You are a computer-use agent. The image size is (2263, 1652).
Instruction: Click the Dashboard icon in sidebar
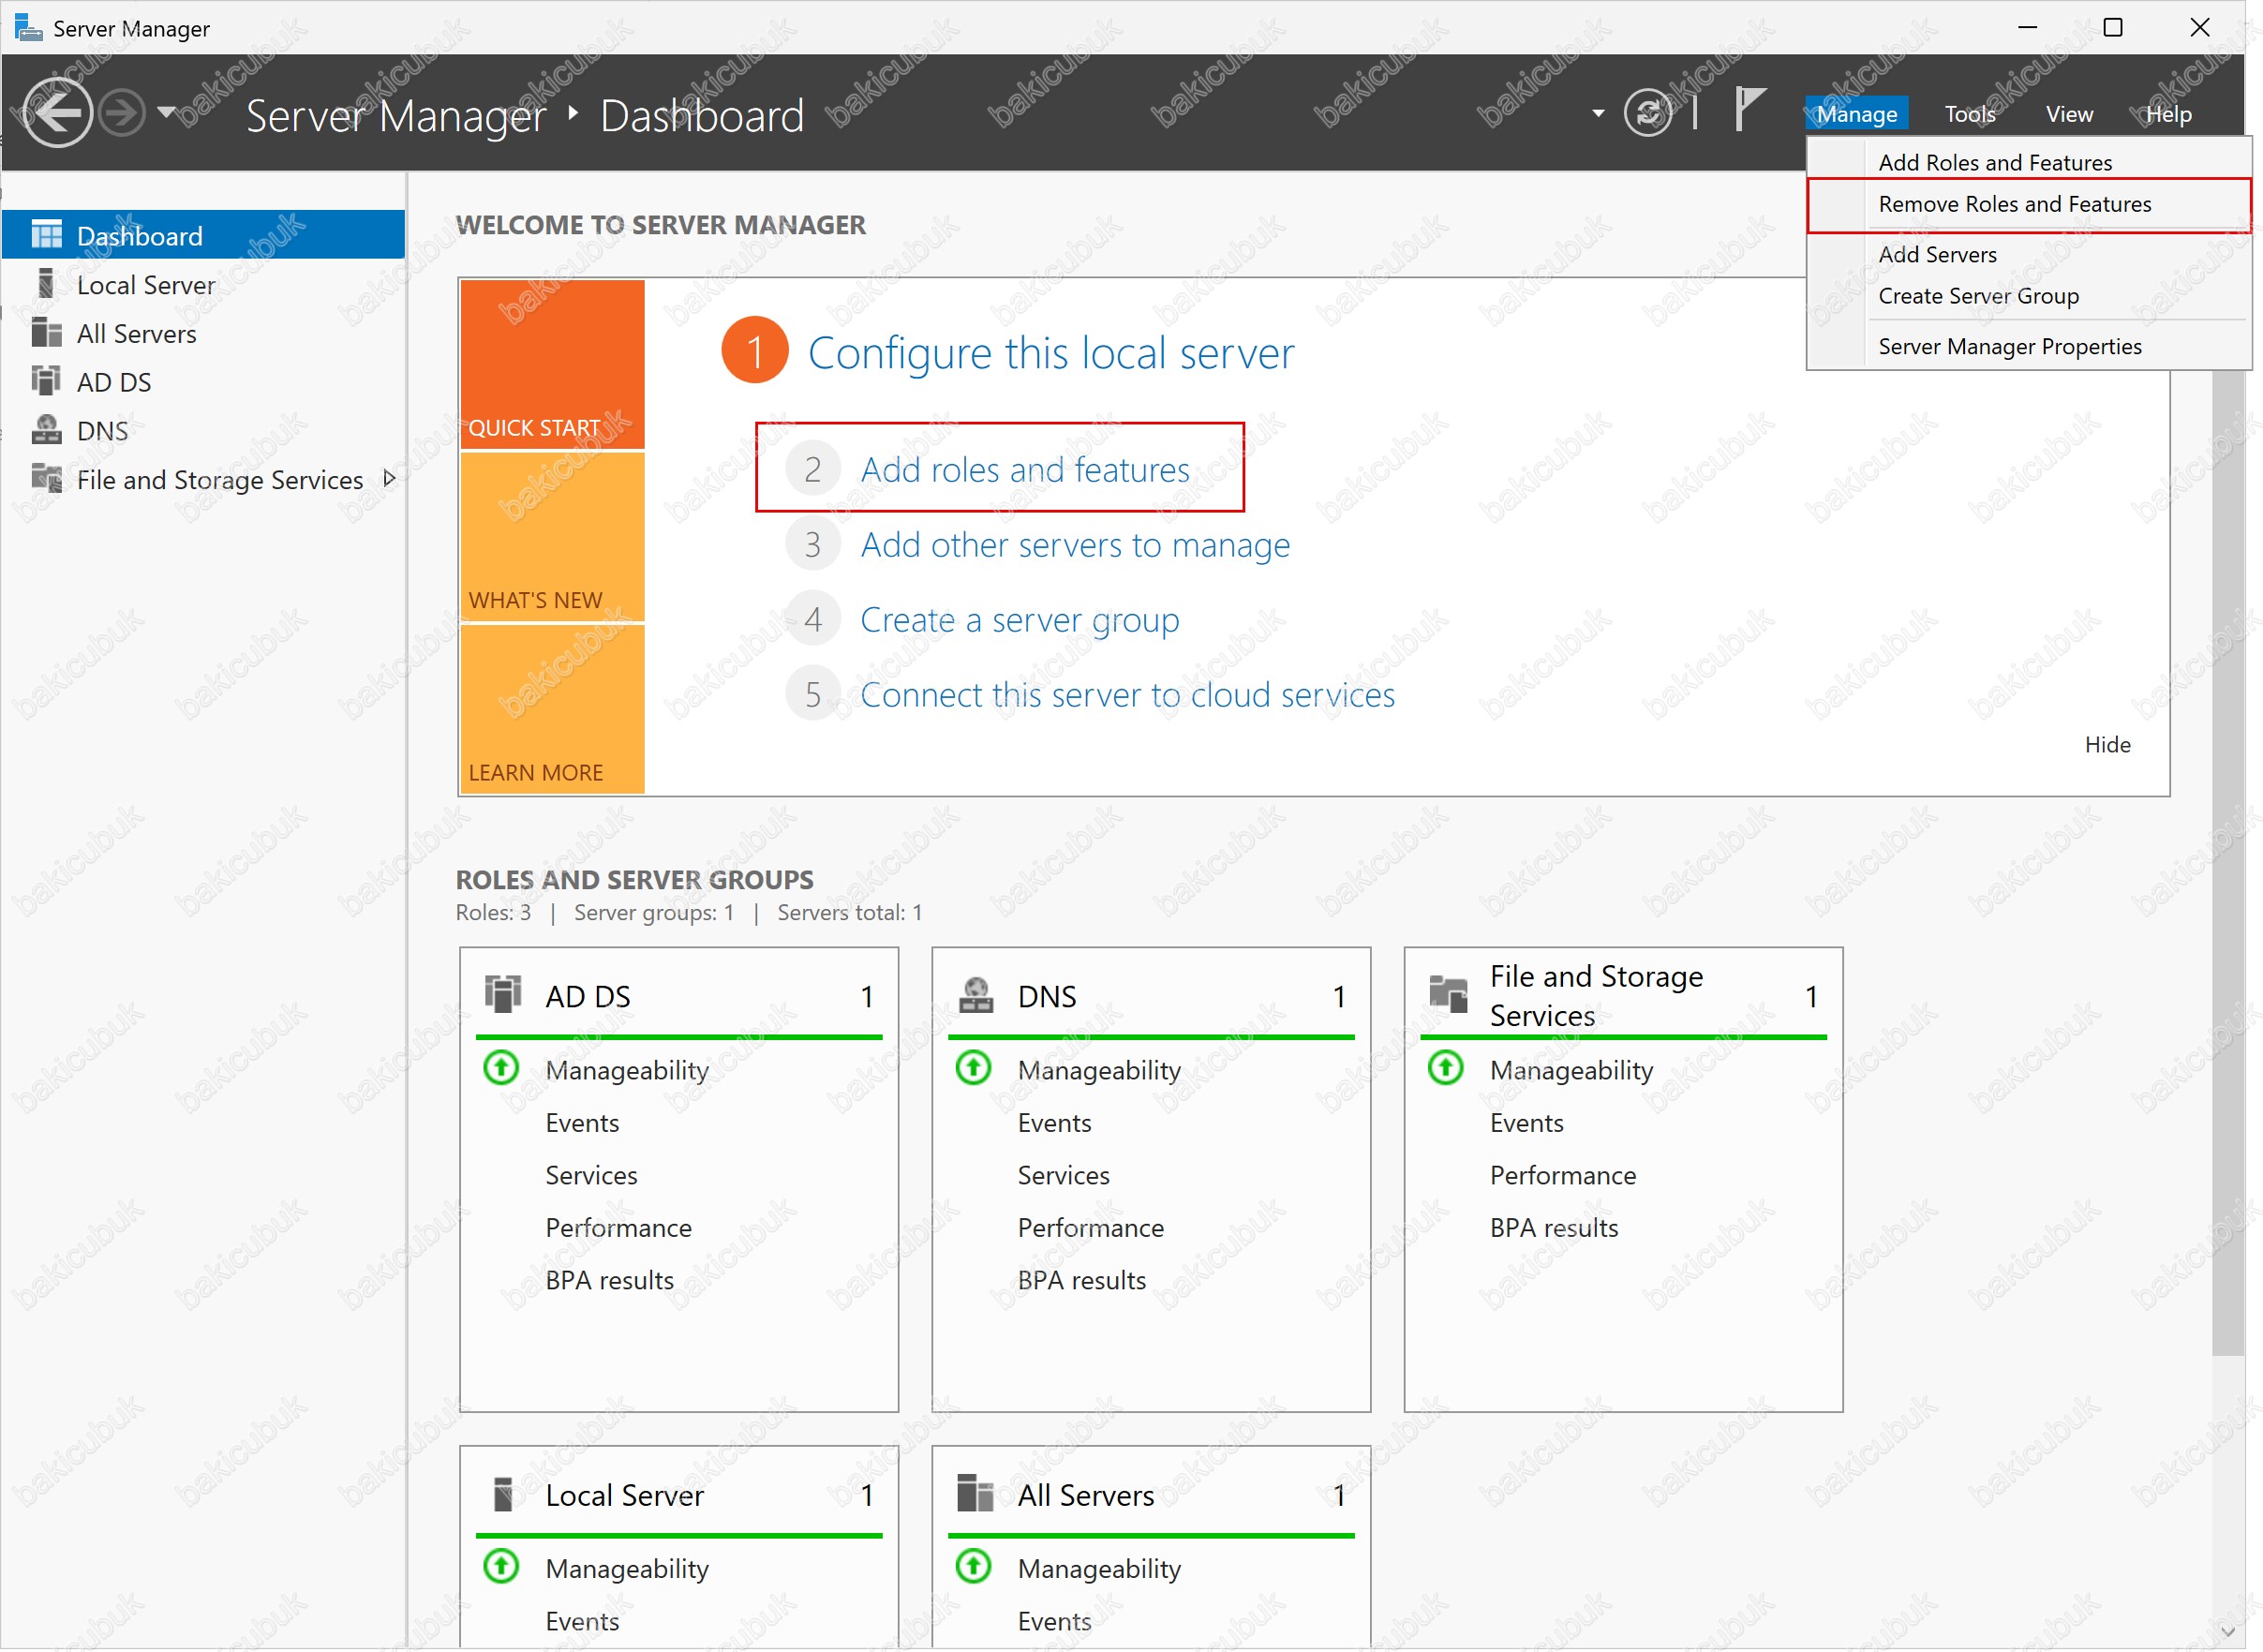46,235
